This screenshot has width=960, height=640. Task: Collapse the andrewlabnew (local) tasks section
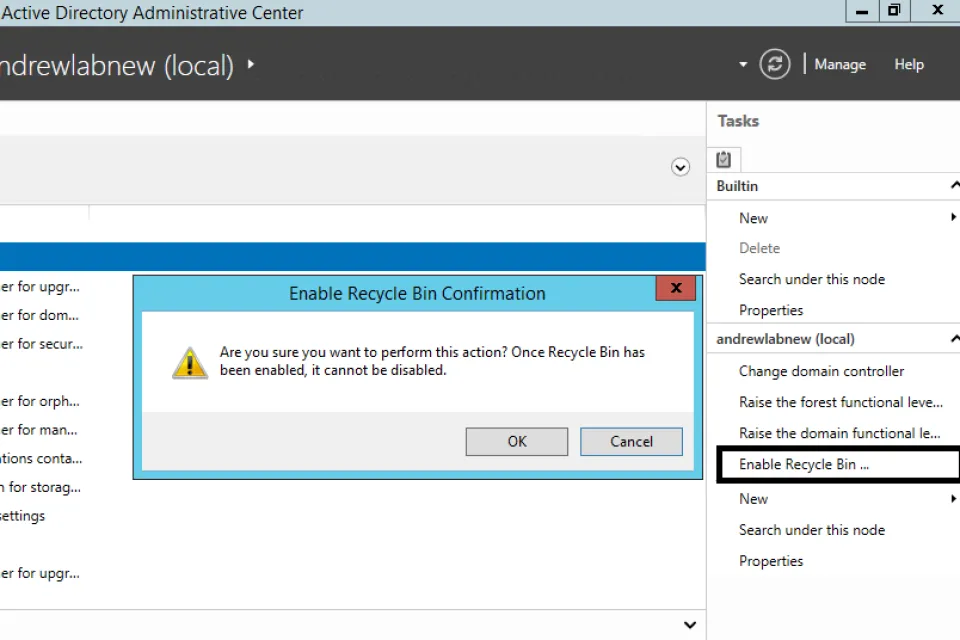(x=954, y=339)
